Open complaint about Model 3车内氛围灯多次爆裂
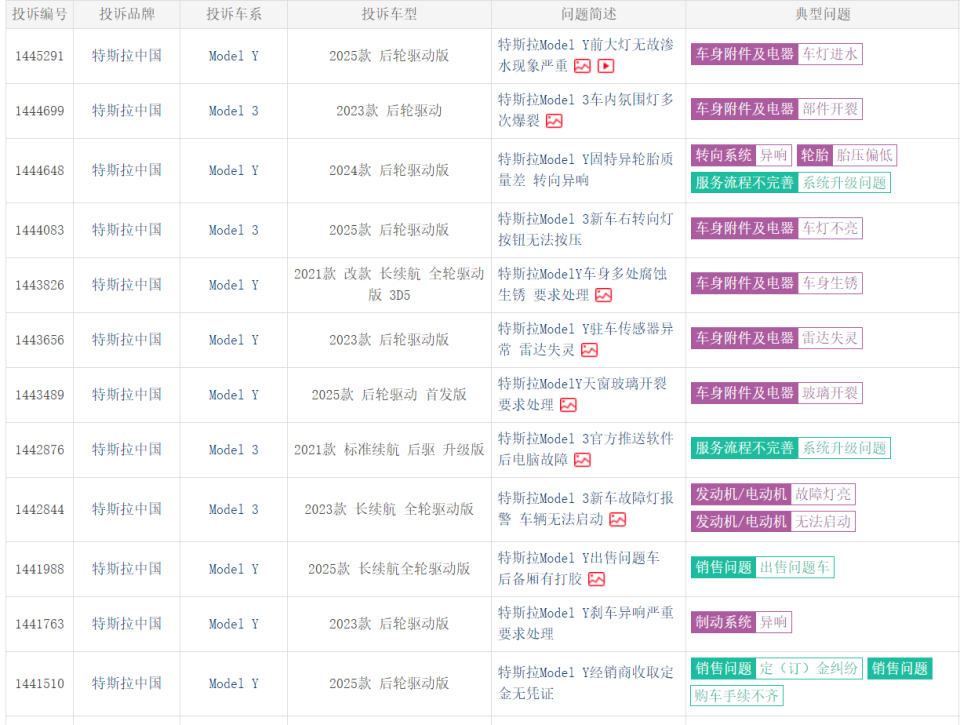960x725 pixels. 585,110
